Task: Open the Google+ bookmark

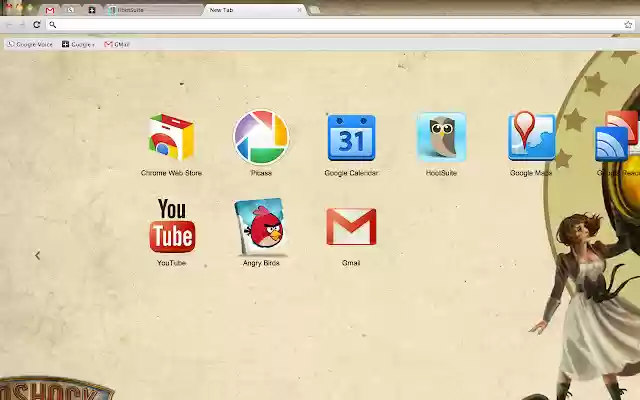Action: [x=78, y=44]
